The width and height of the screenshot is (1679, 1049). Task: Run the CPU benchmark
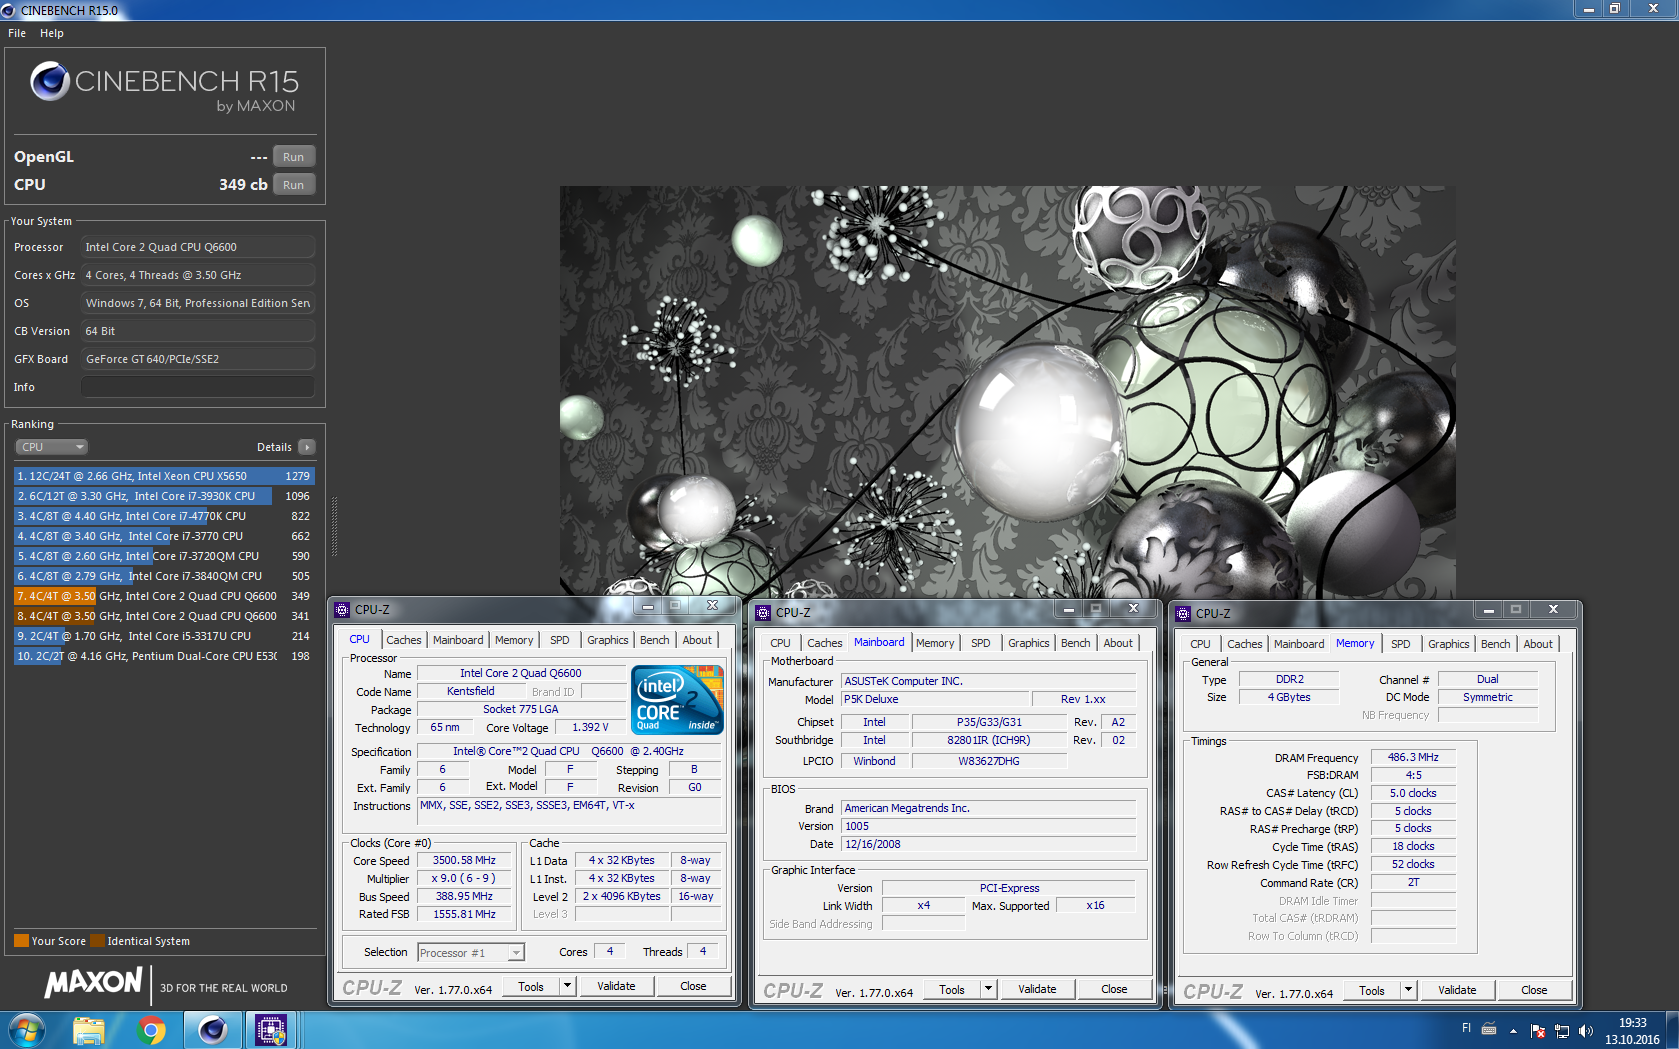coord(294,185)
